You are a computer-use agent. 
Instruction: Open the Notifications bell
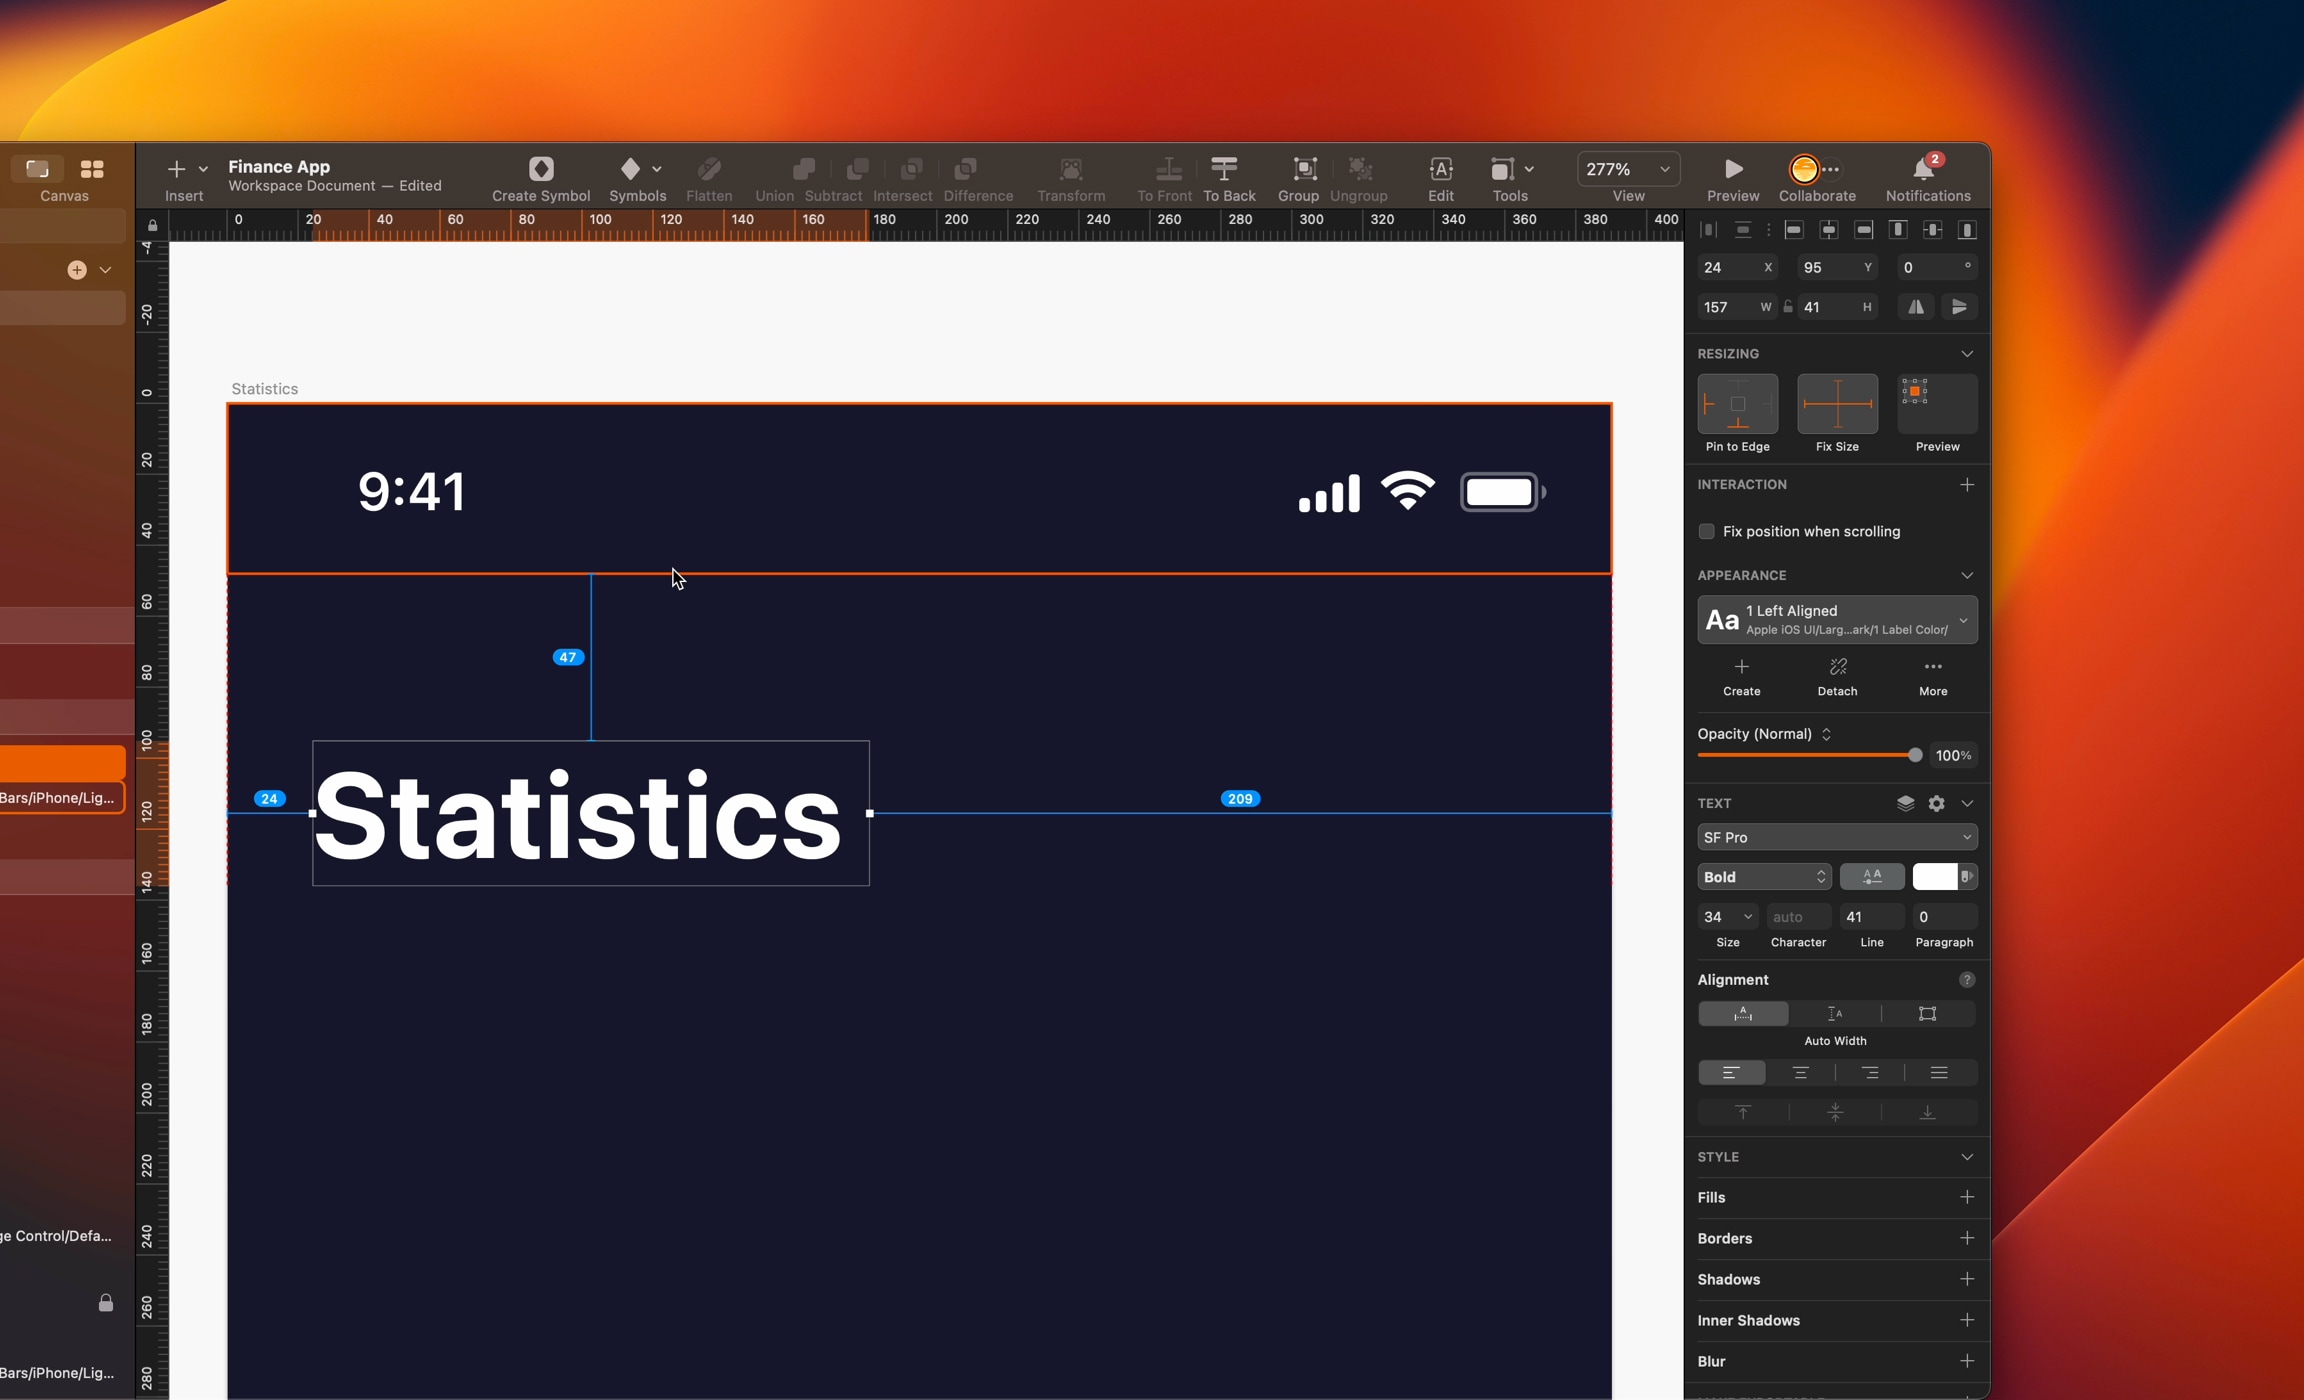click(x=1923, y=169)
